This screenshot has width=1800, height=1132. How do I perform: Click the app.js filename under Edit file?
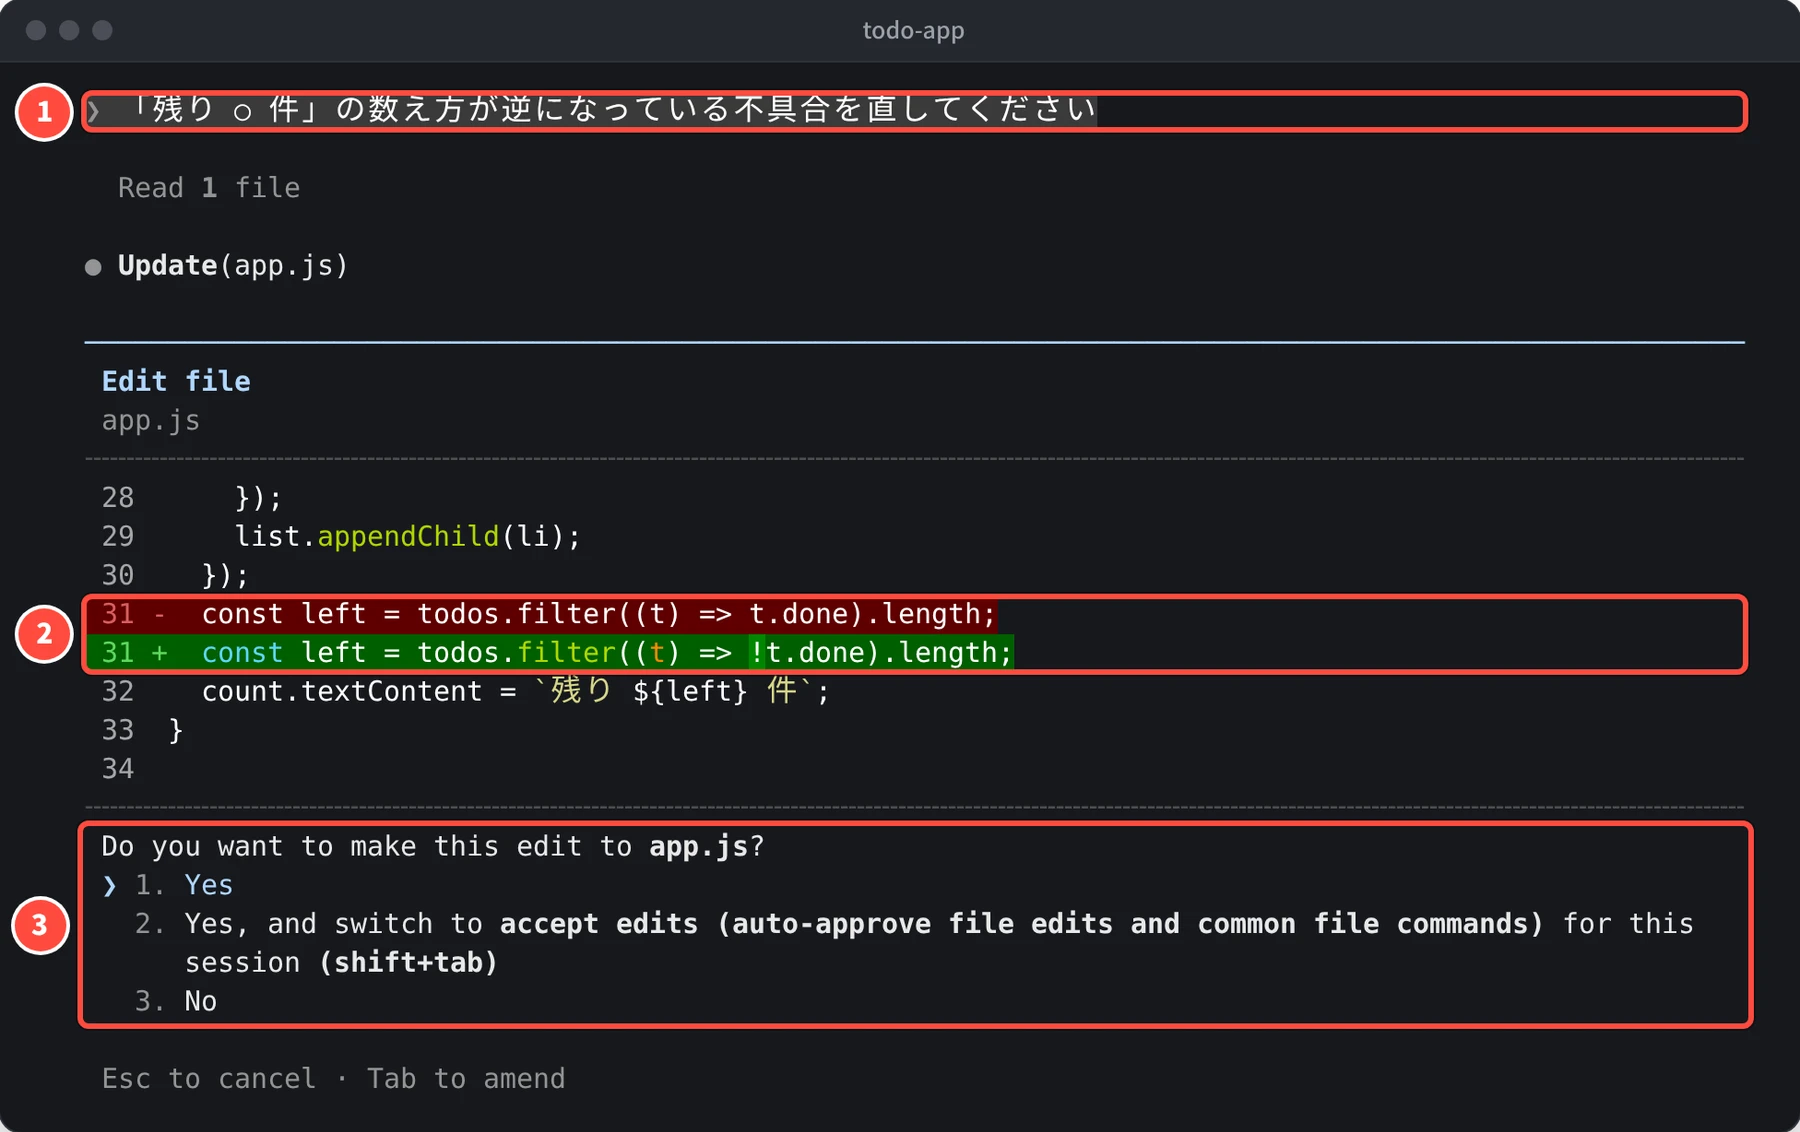151,421
